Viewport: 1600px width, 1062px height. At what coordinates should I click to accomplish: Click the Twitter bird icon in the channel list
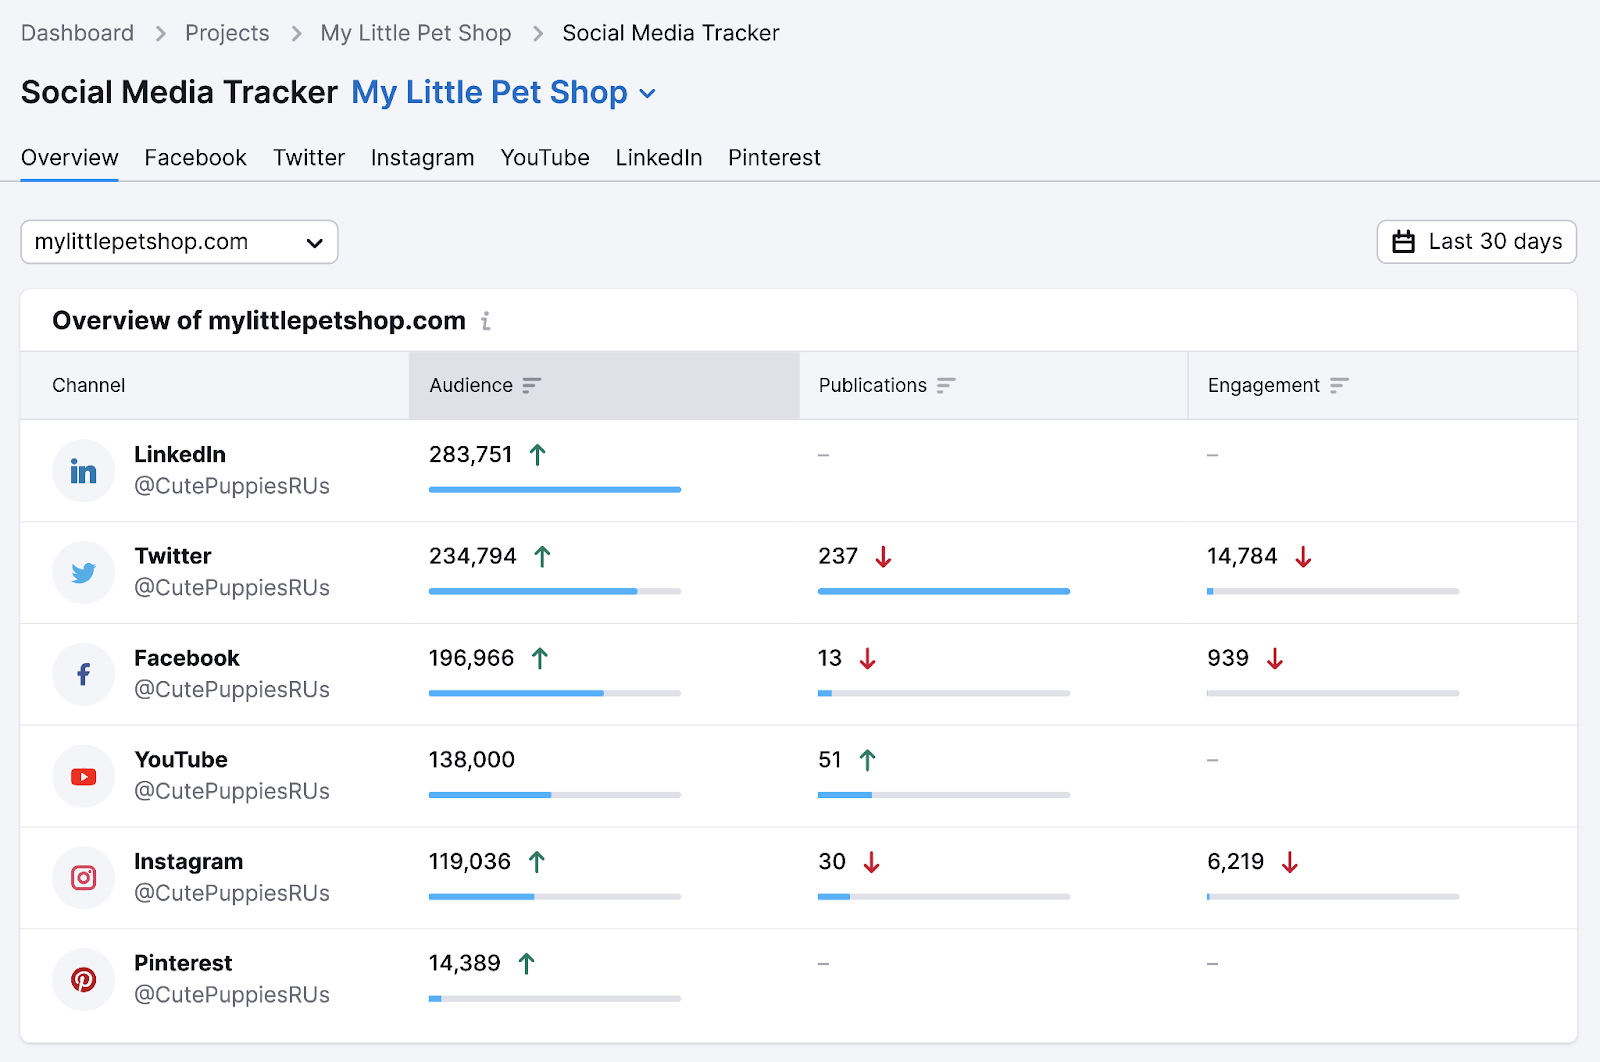(x=83, y=572)
